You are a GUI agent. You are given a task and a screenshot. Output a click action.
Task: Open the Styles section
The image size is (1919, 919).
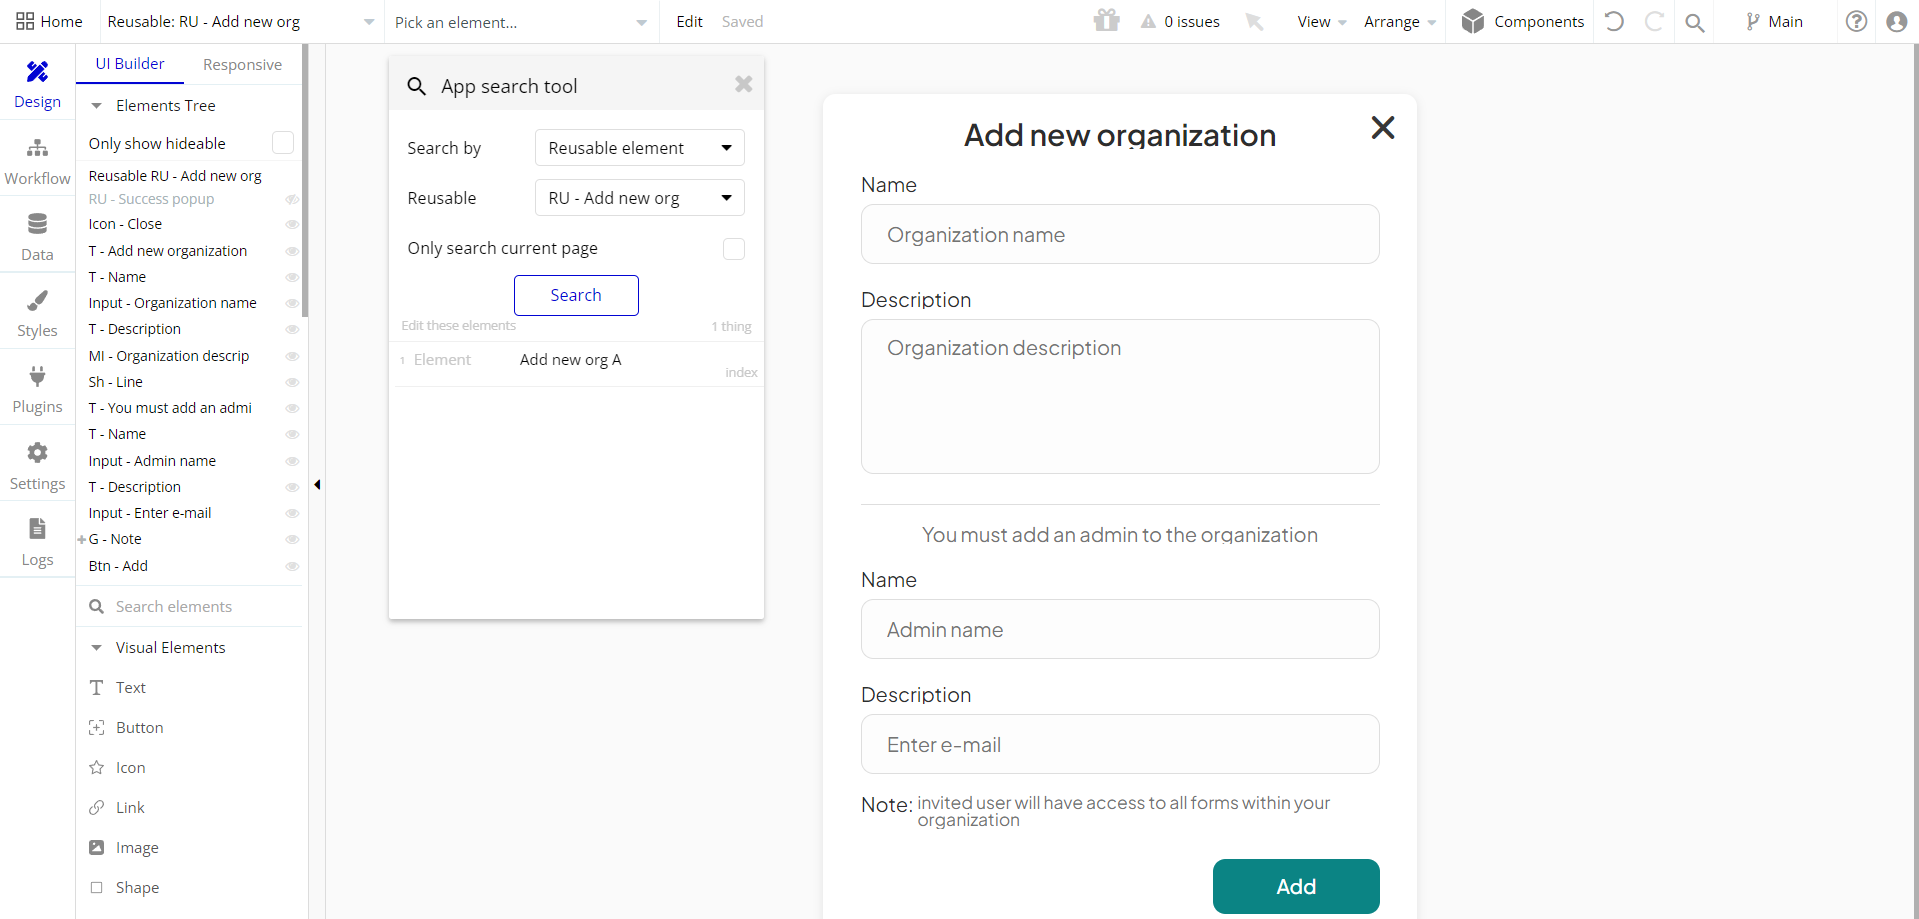pos(37,313)
